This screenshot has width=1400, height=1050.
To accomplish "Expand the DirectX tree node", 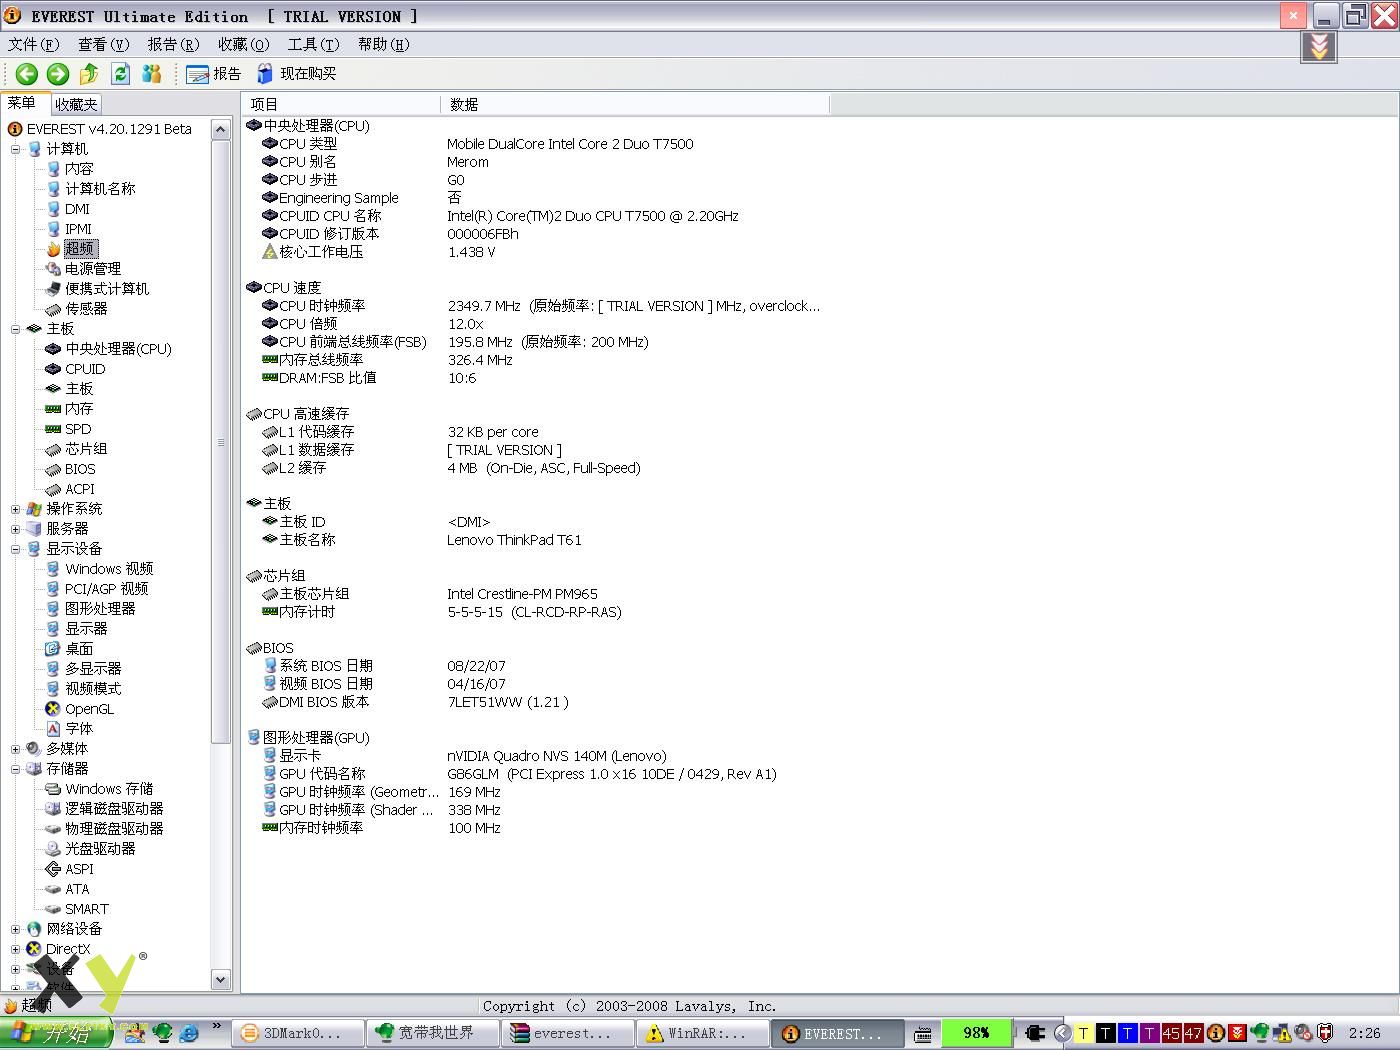I will [15, 949].
